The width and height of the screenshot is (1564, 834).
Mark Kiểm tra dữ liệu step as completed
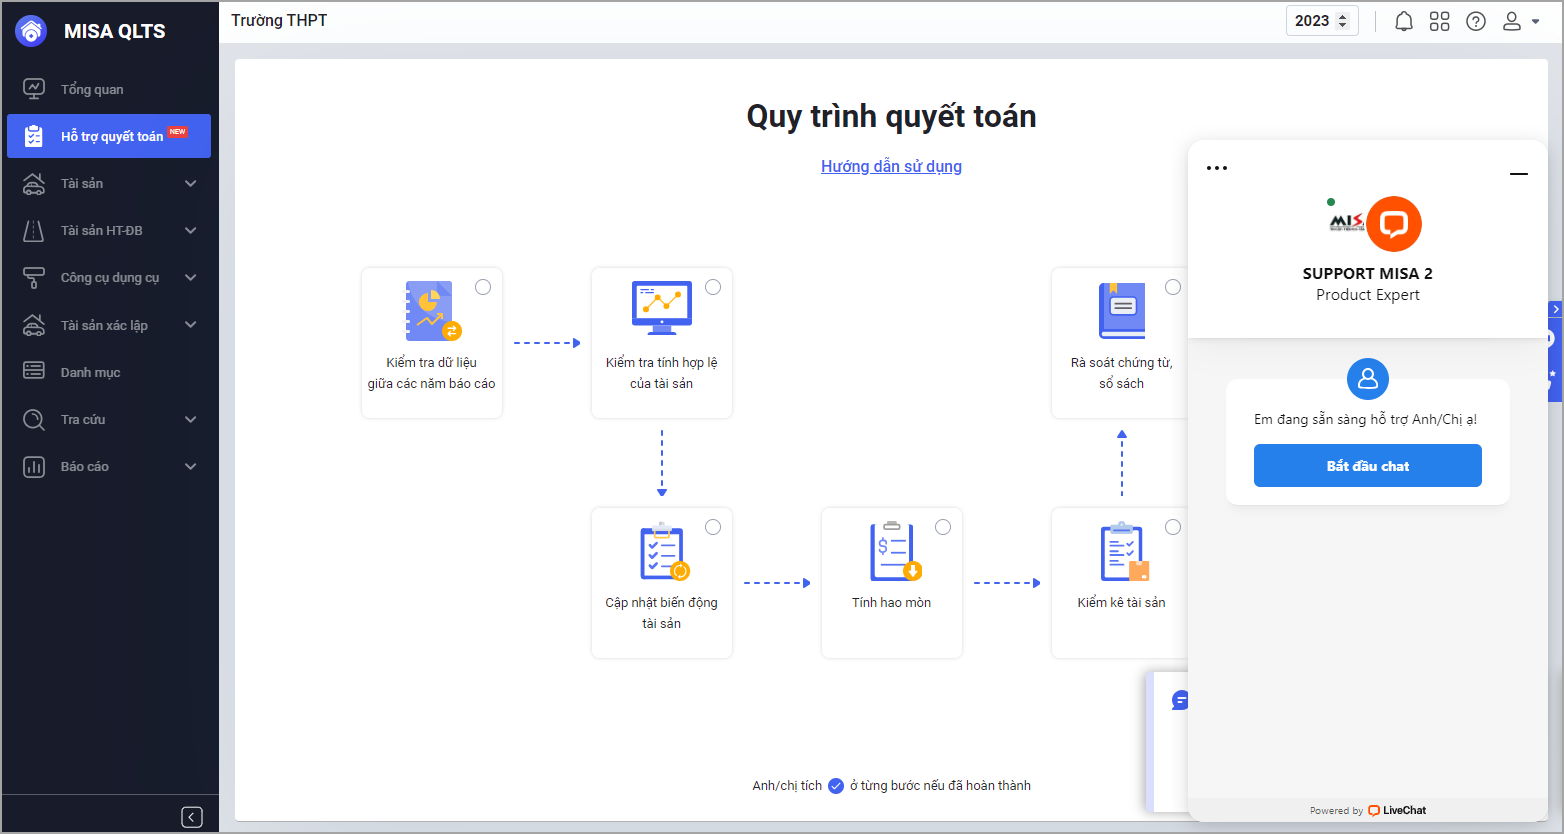tap(483, 287)
